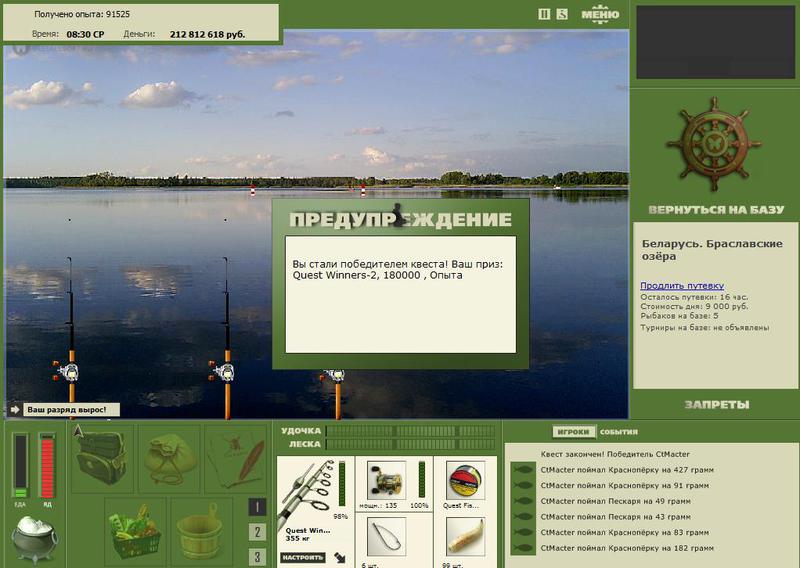Image resolution: width=800 pixels, height=568 pixels.
Task: Open the ЗАПРЕТЫ restrictions
Action: [717, 405]
